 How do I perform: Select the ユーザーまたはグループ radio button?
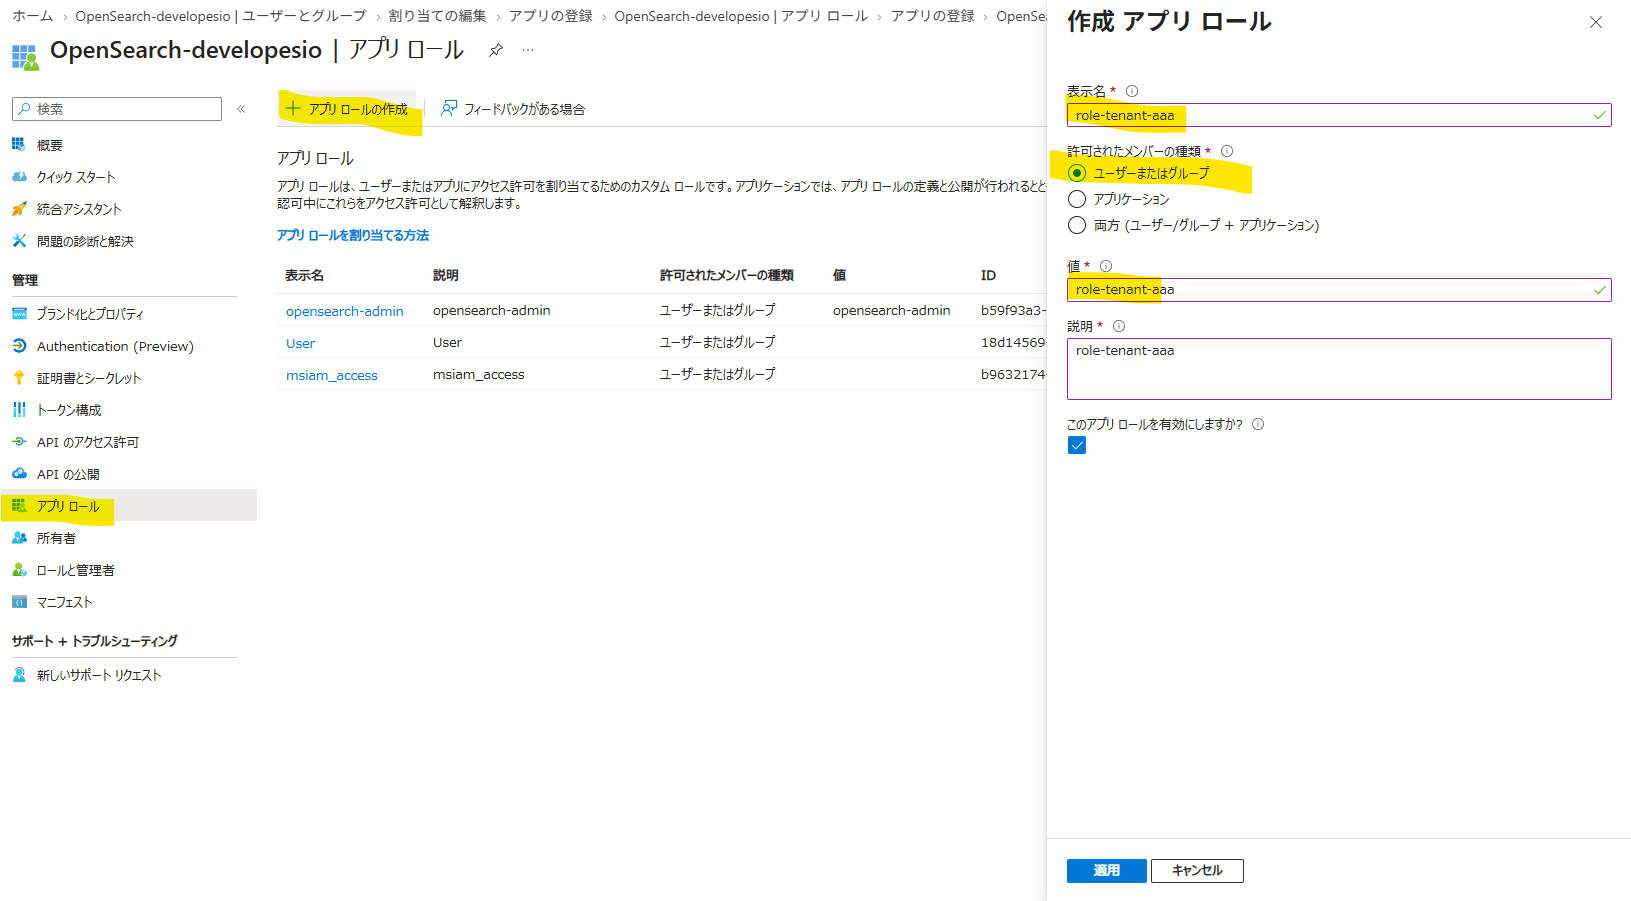1077,173
